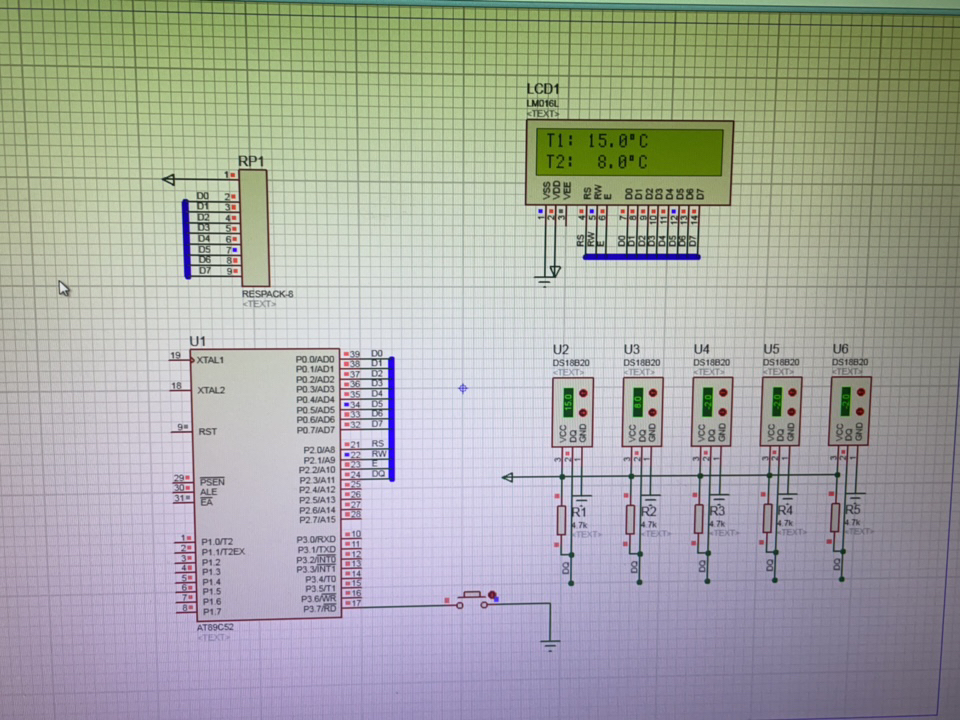Click the P3.7/RD pin label on U1
Viewport: 960px width, 720px height.
(320, 609)
